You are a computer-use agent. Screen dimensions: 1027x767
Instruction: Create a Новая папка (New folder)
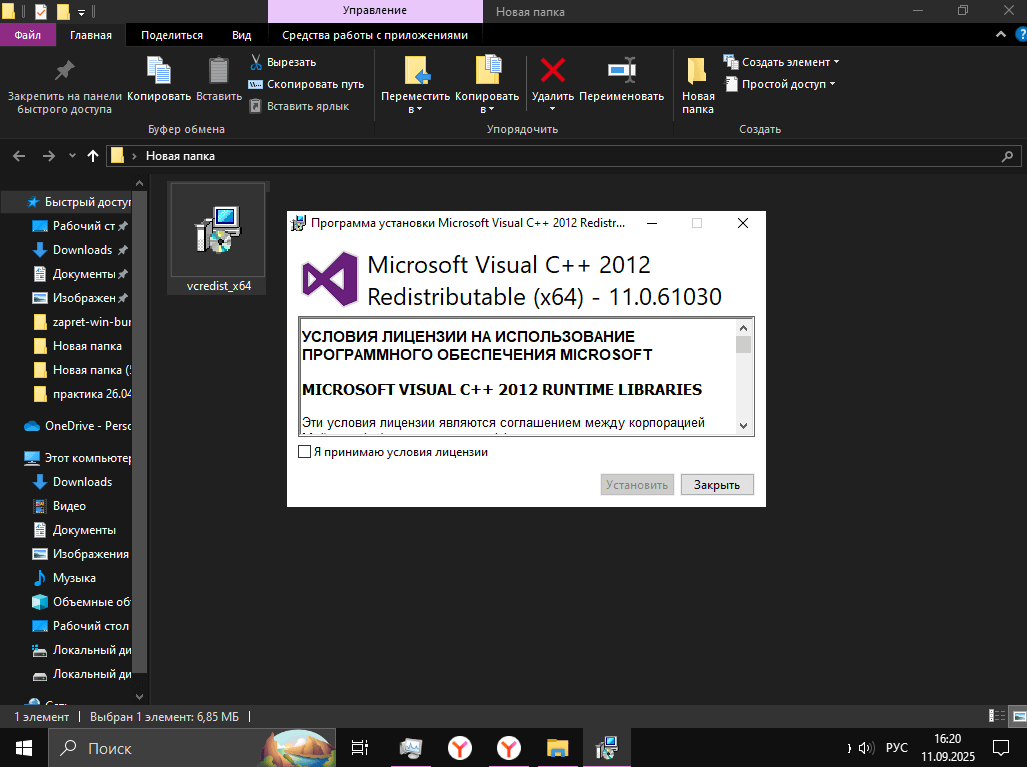[698, 85]
